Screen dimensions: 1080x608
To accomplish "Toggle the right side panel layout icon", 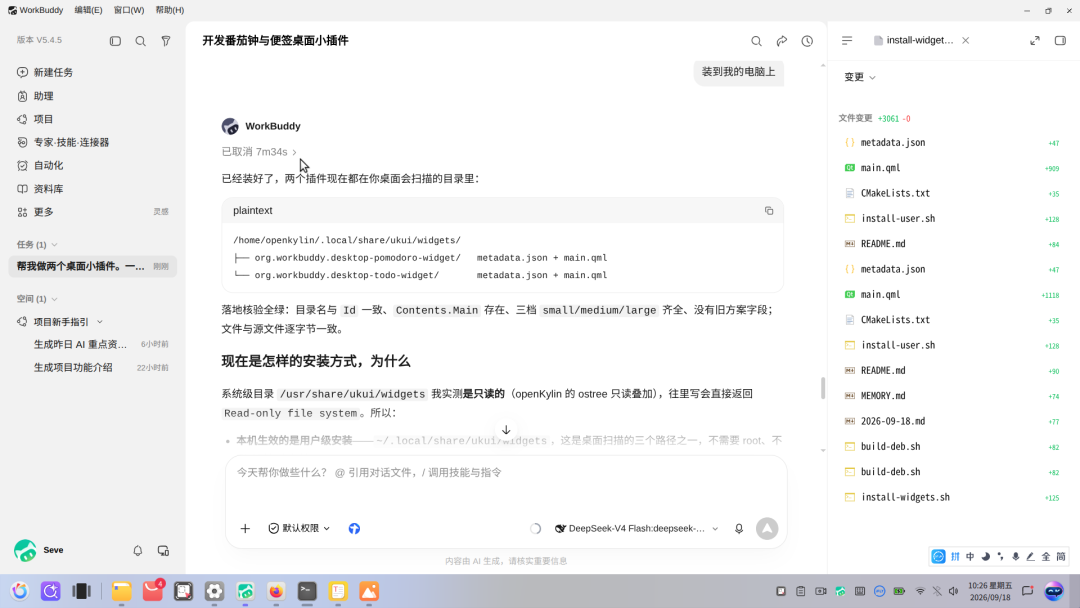I will pos(1060,41).
